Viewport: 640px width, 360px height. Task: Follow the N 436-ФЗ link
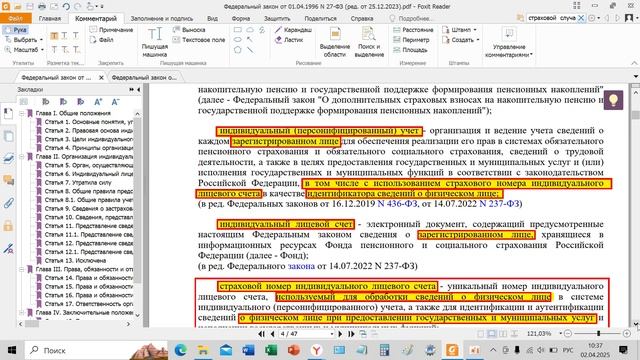(x=397, y=203)
